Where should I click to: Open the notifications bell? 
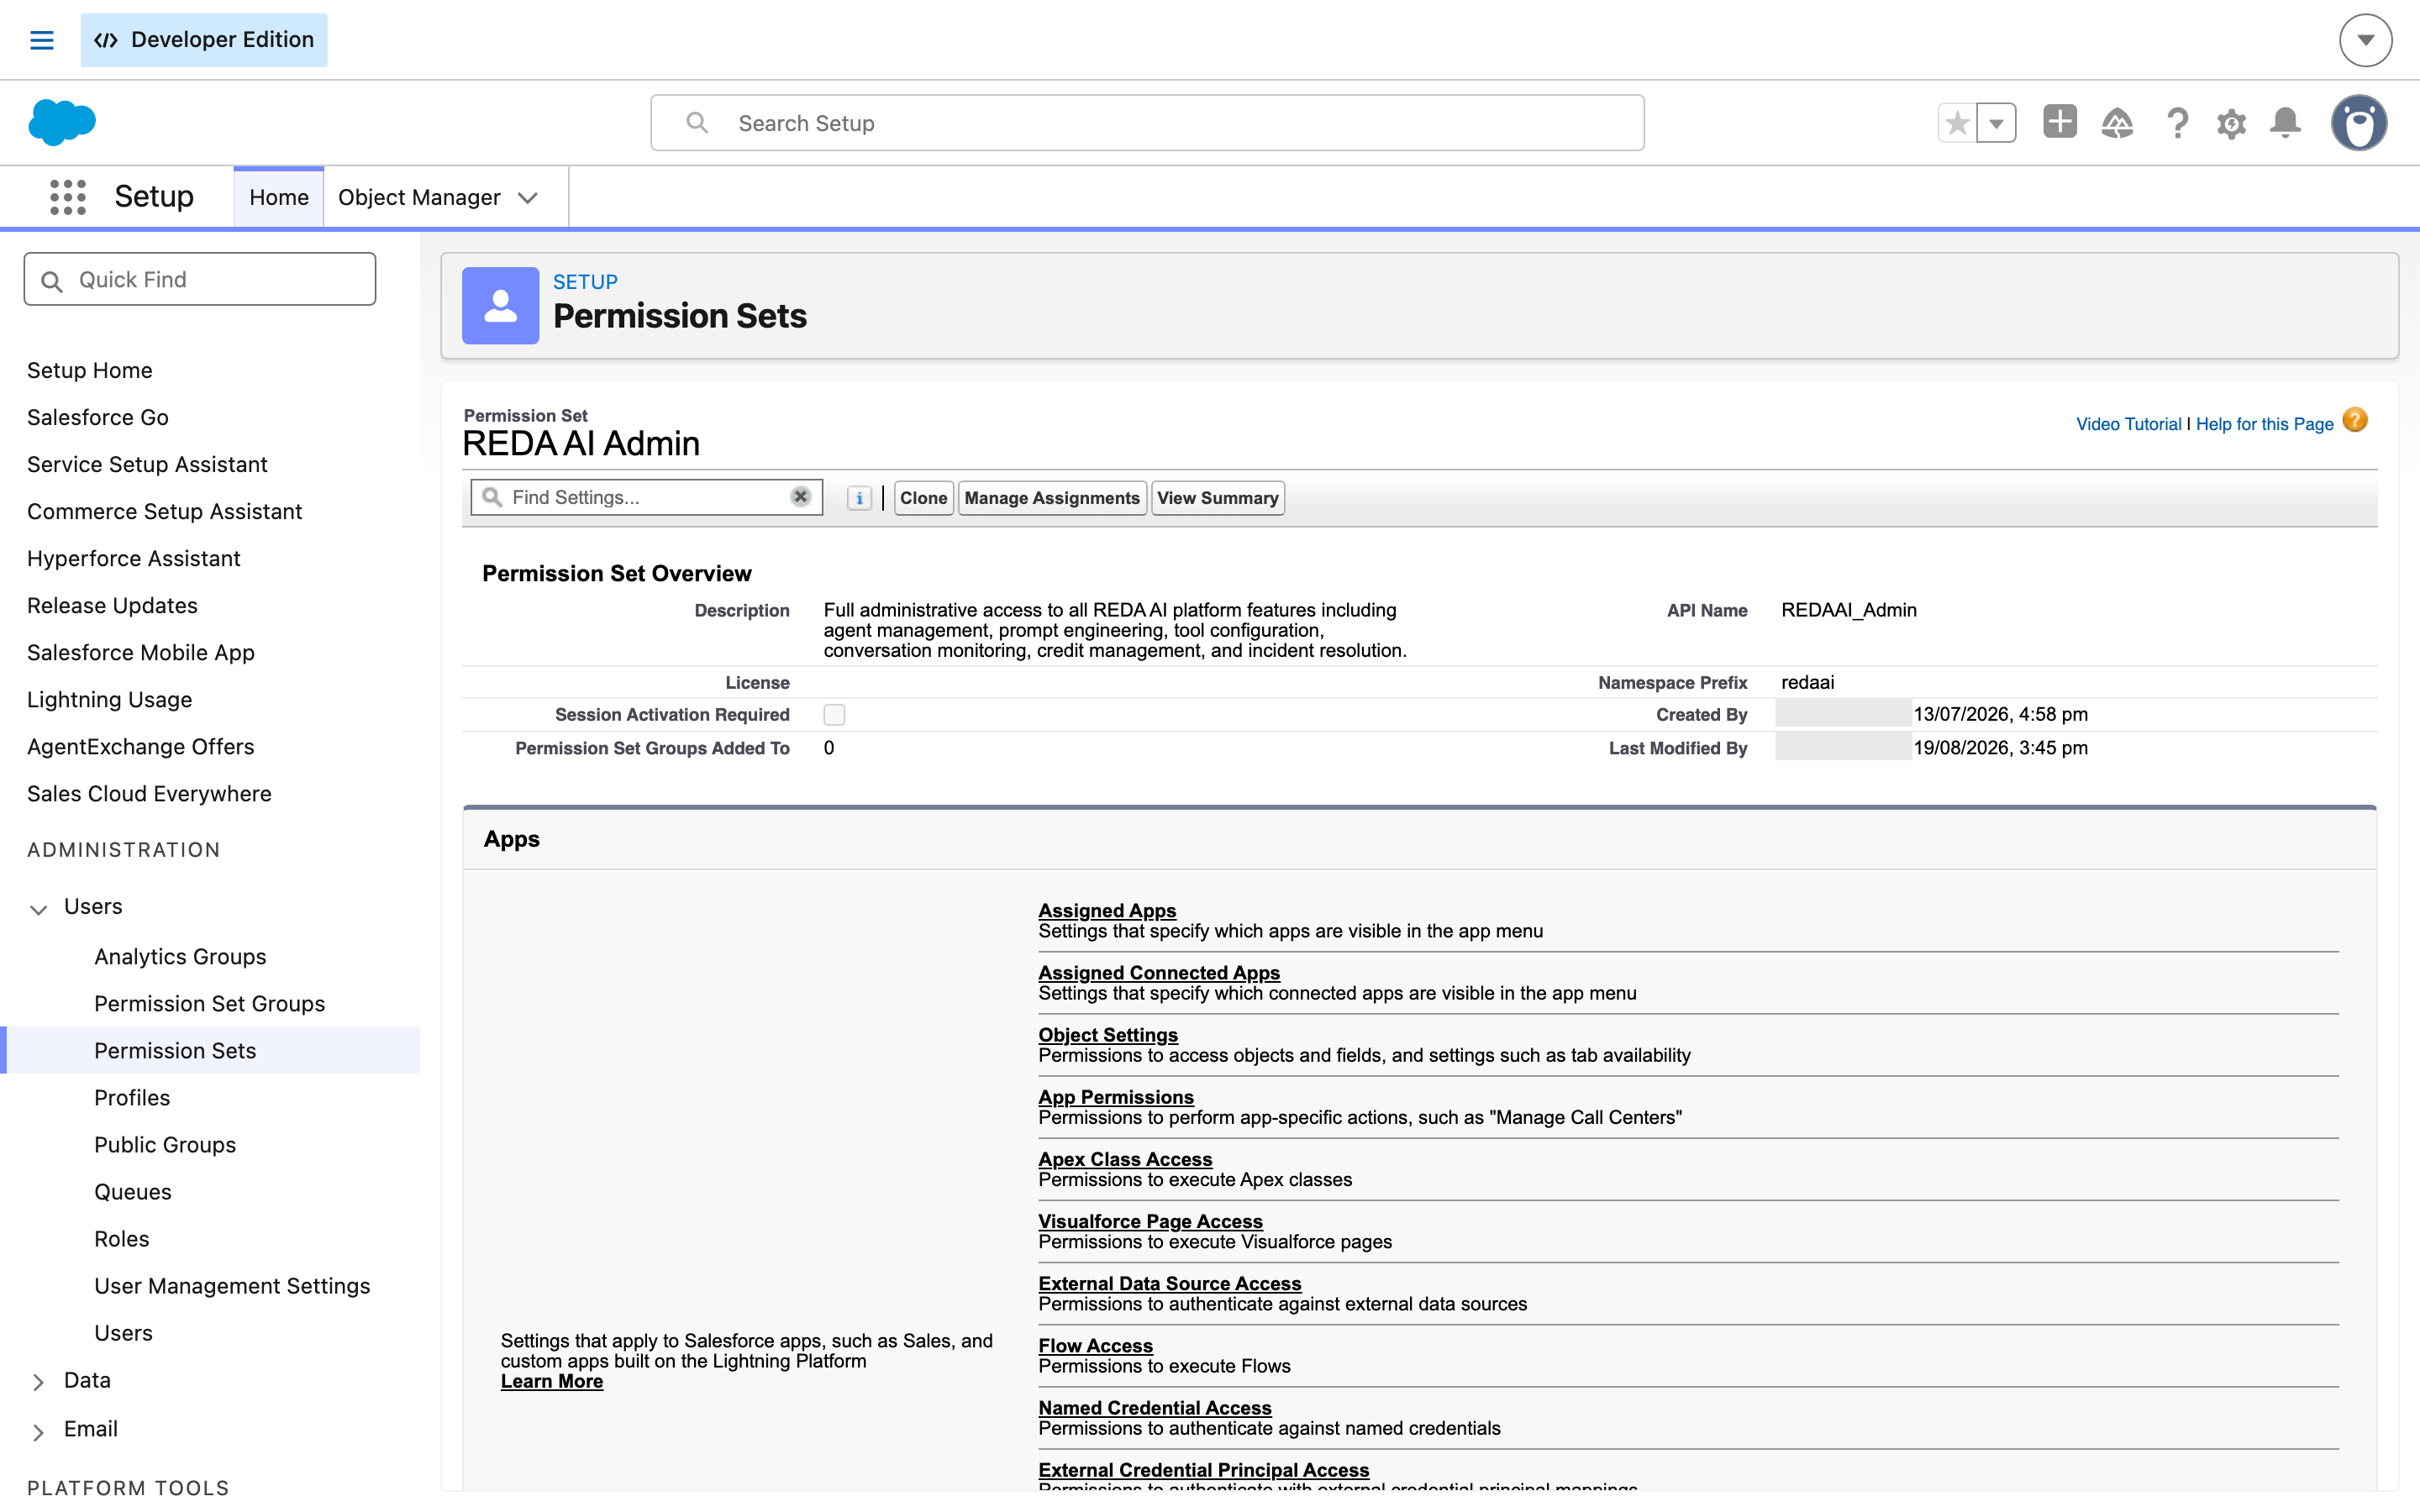point(2285,123)
